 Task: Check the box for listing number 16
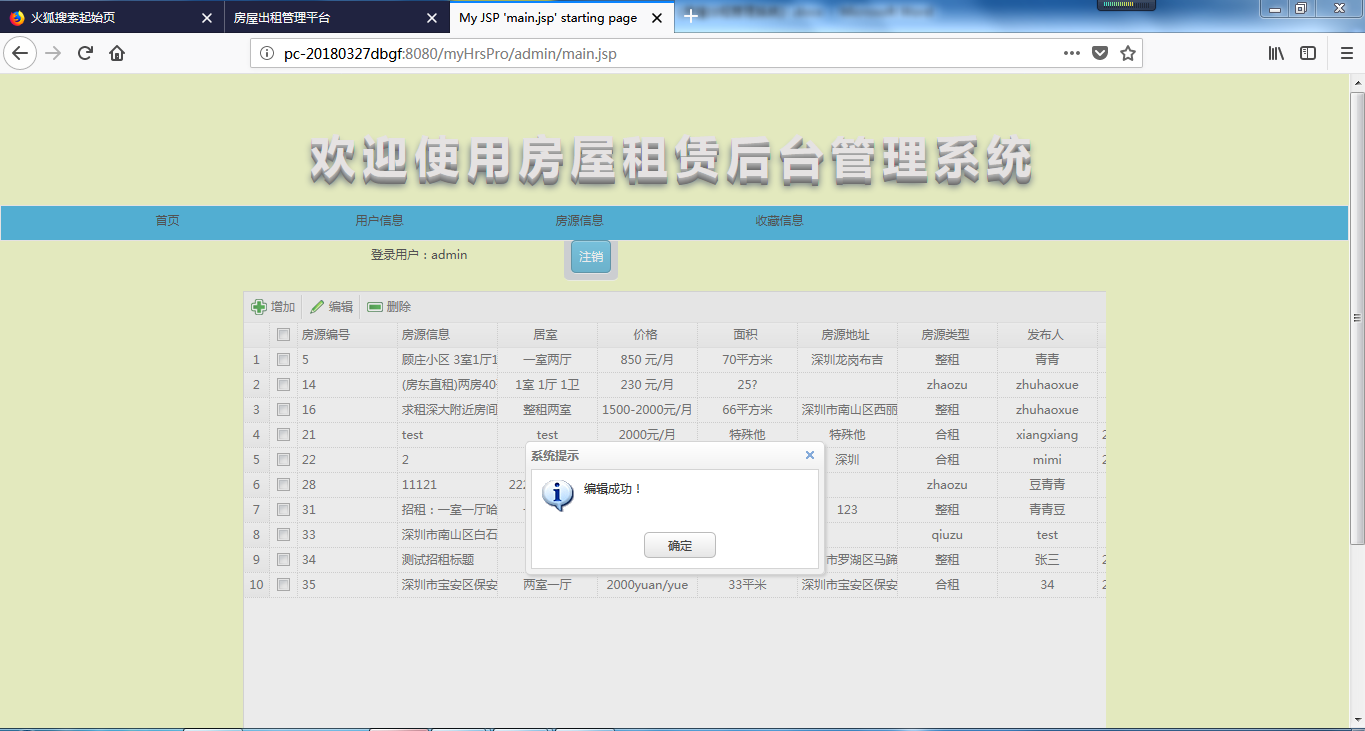[283, 410]
